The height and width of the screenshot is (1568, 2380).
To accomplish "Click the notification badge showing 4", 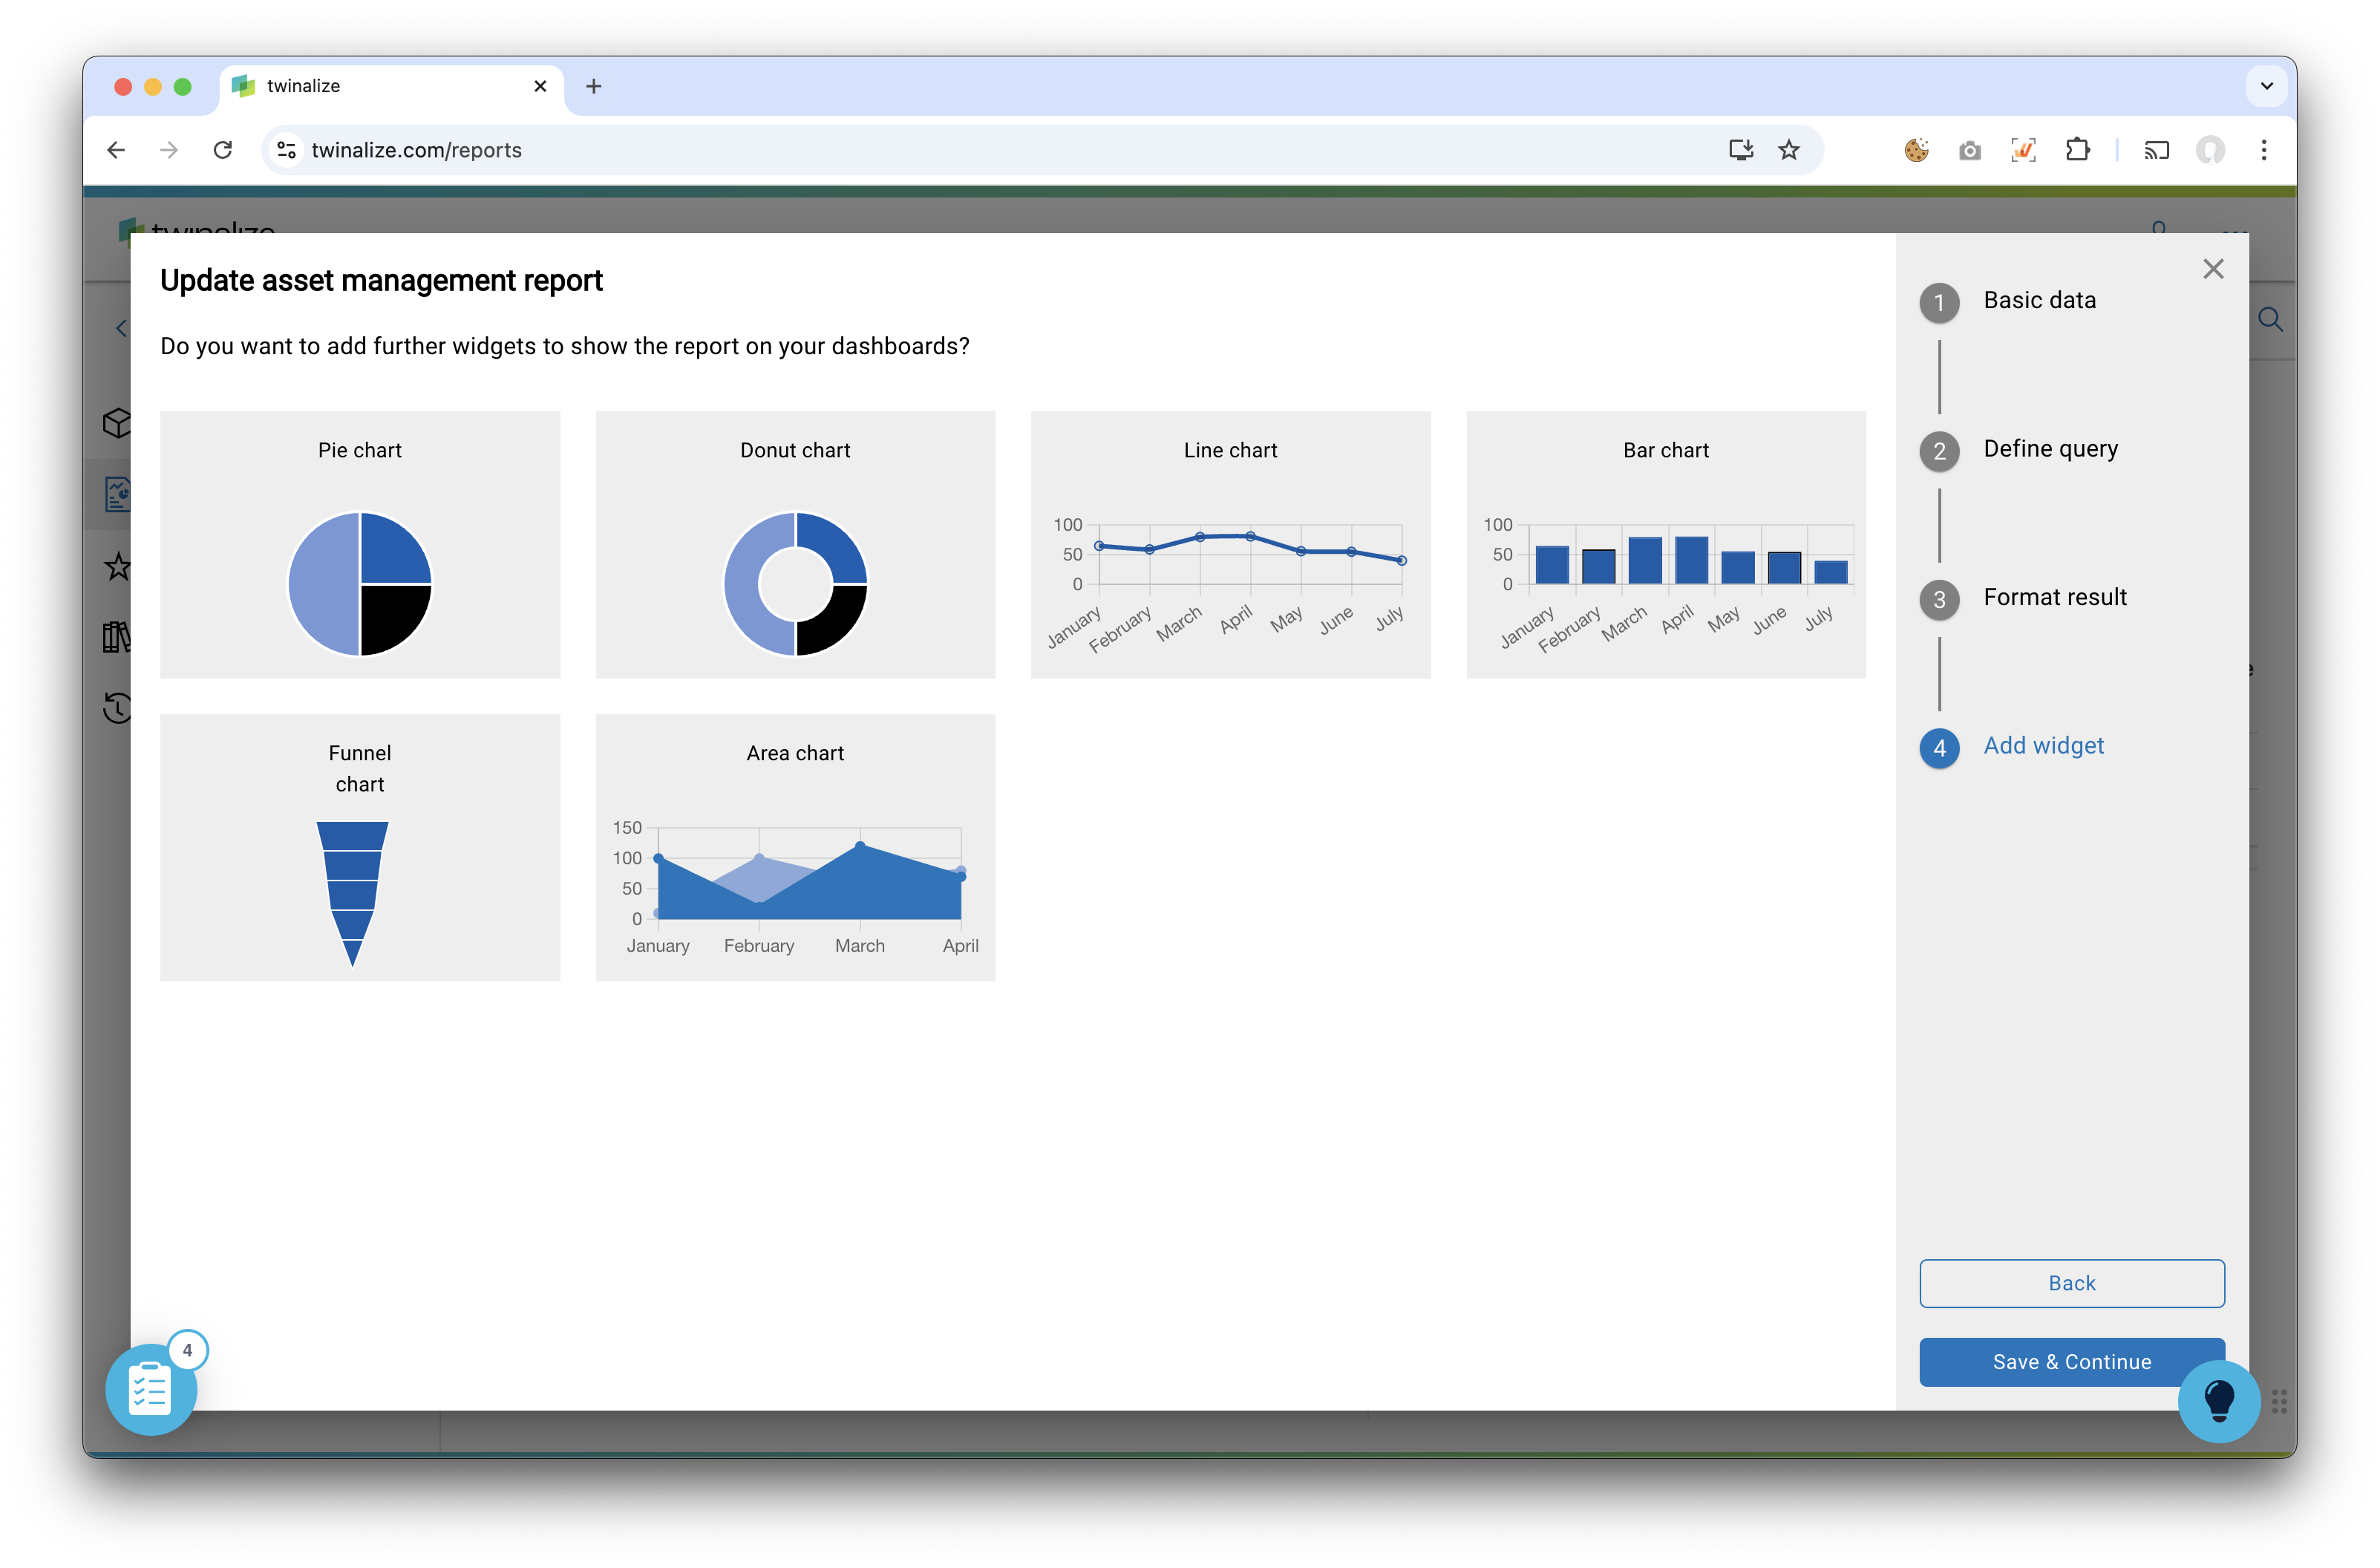I will (186, 1349).
